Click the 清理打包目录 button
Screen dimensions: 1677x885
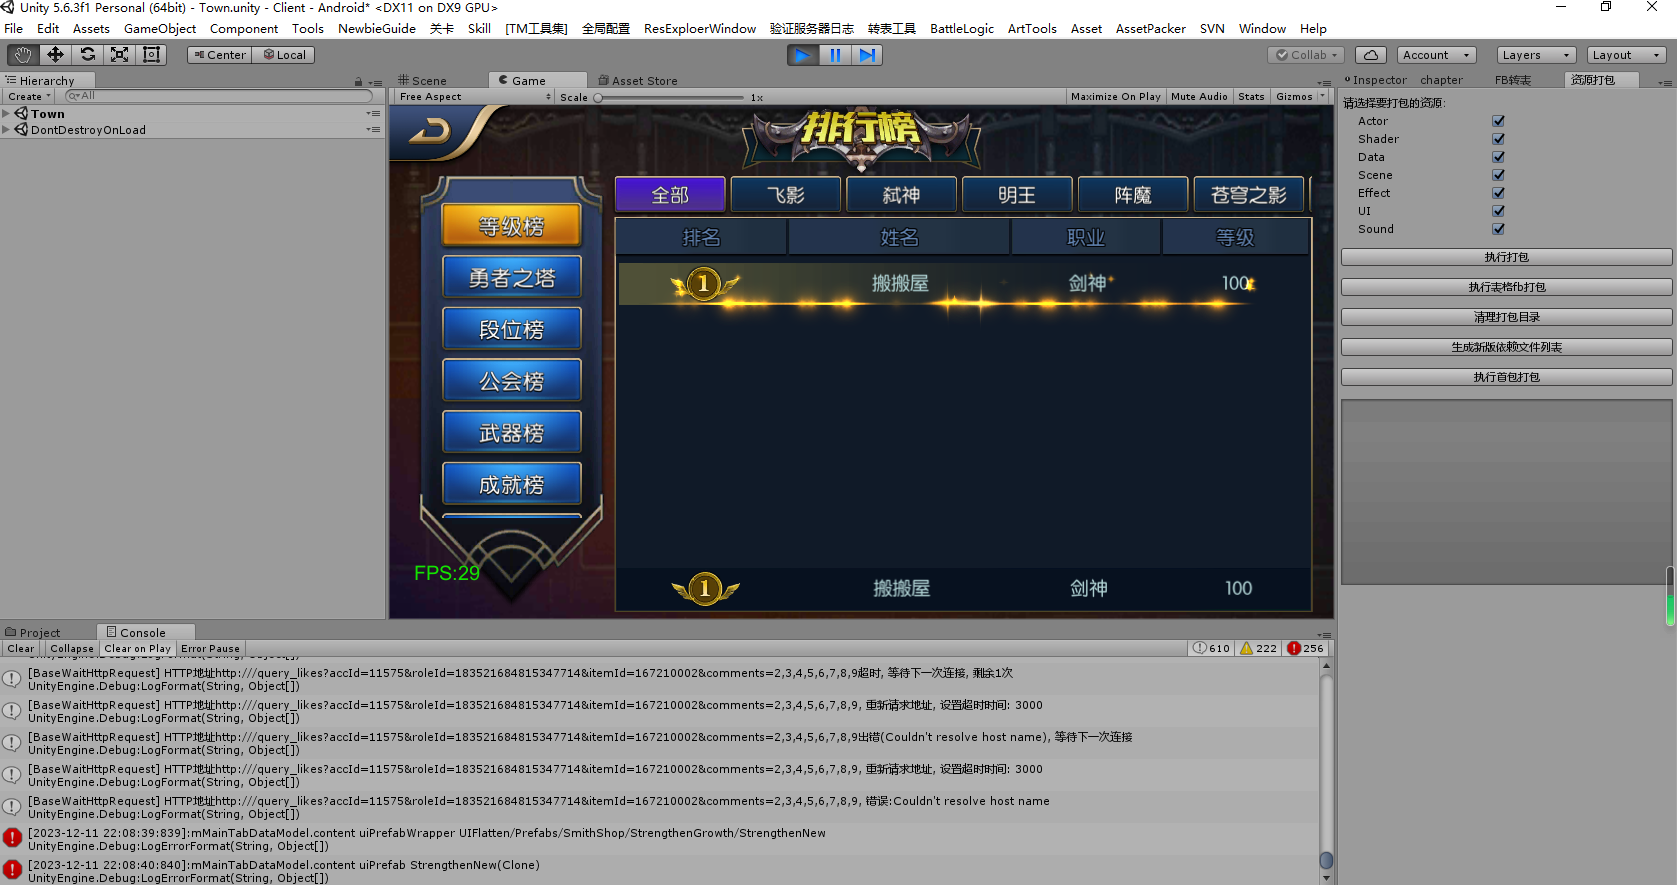1506,317
